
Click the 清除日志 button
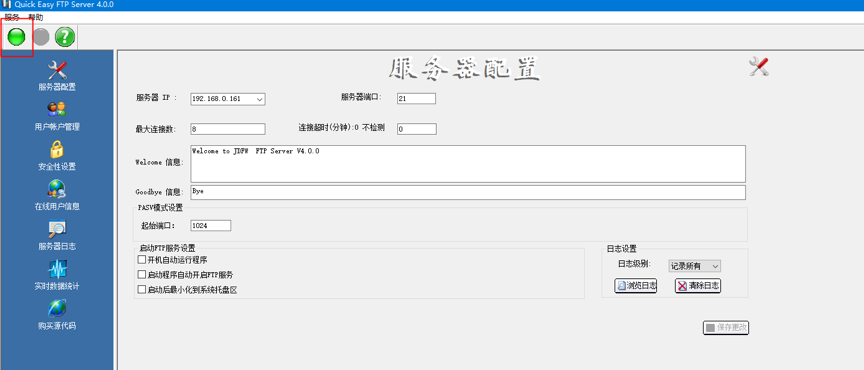[x=698, y=286]
